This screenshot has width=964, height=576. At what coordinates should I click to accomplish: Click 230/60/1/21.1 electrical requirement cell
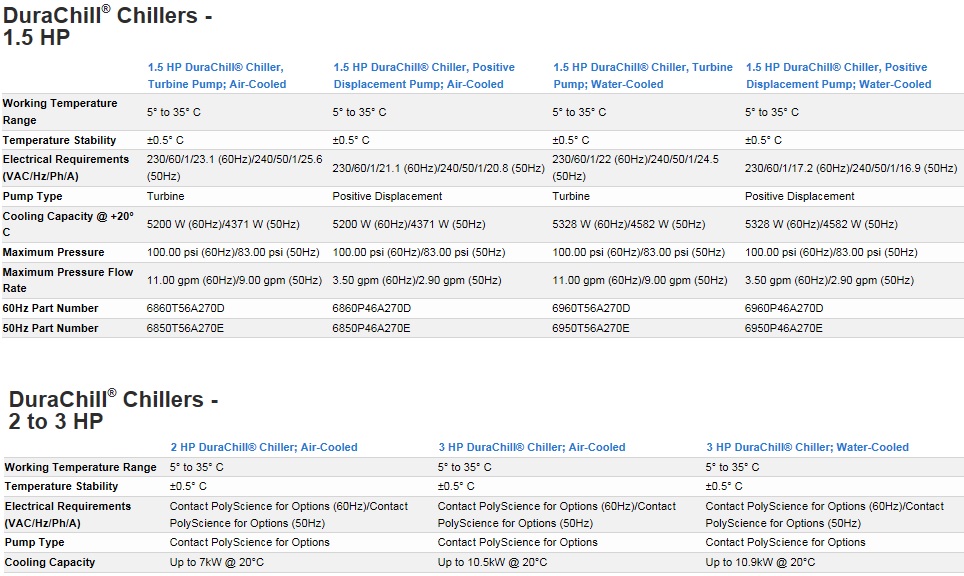[438, 168]
